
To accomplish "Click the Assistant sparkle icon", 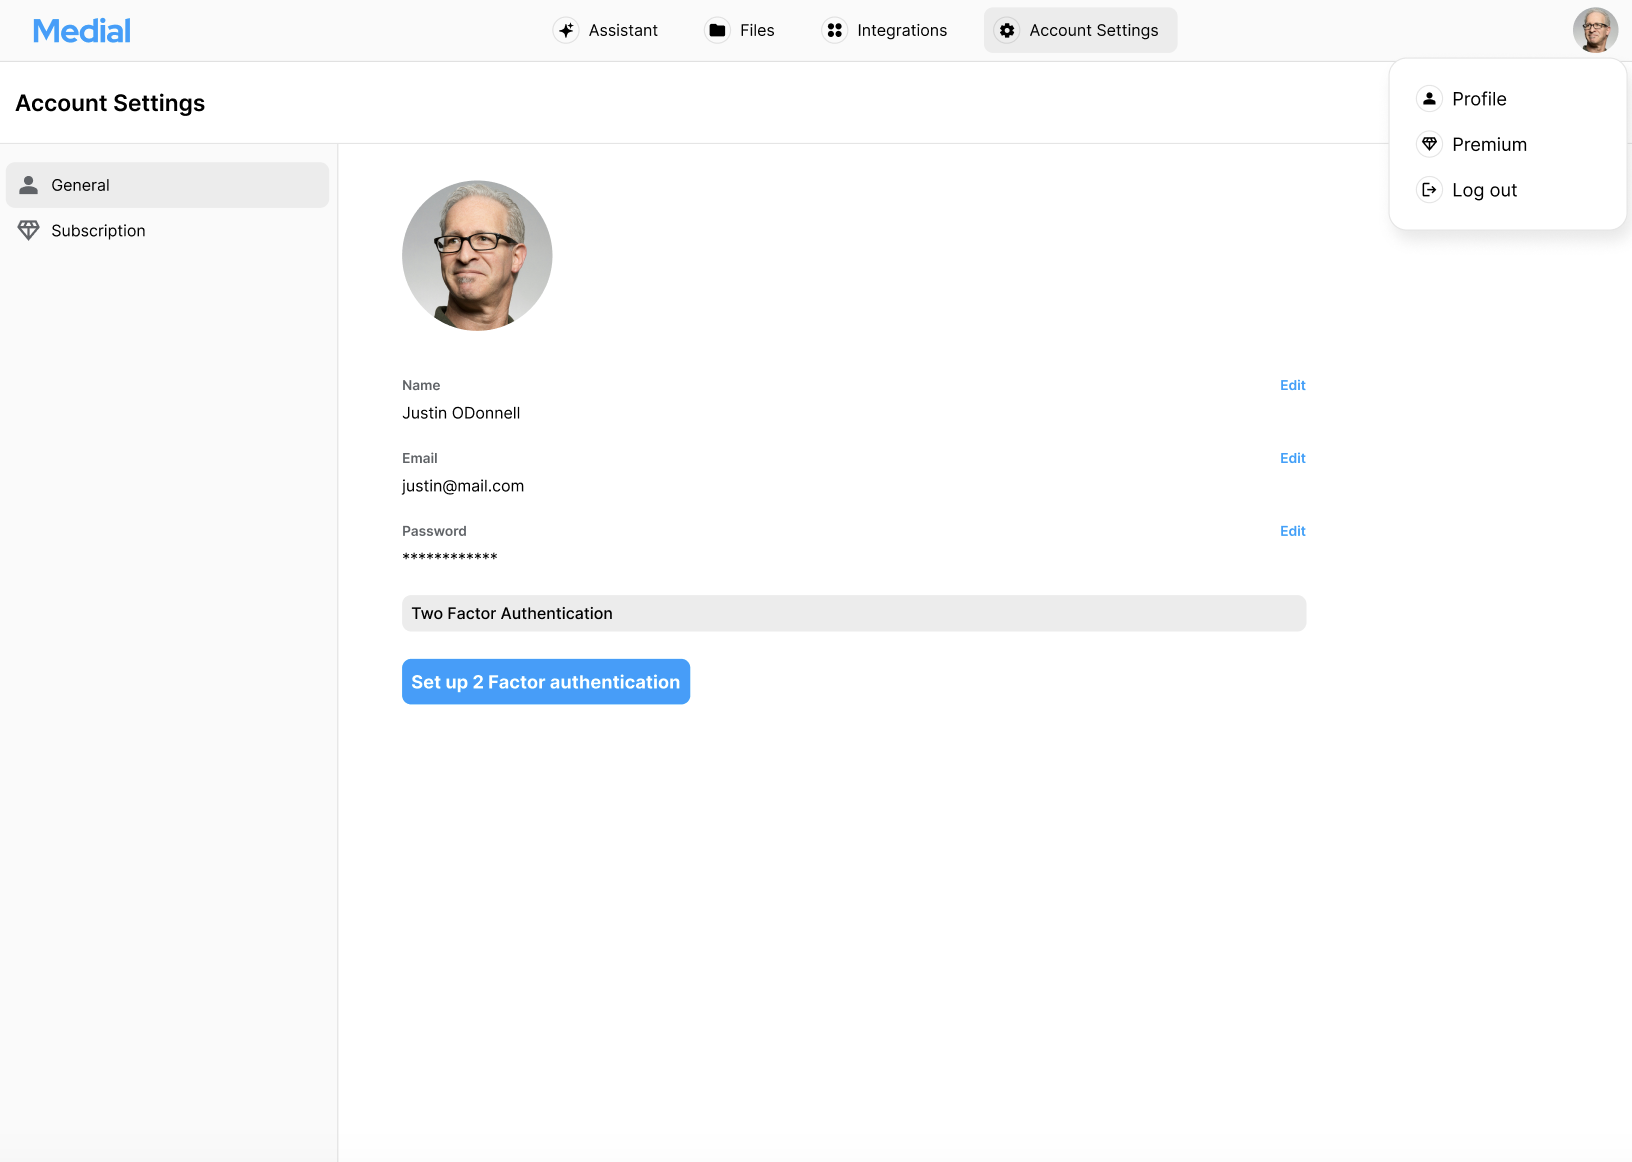I will [566, 31].
